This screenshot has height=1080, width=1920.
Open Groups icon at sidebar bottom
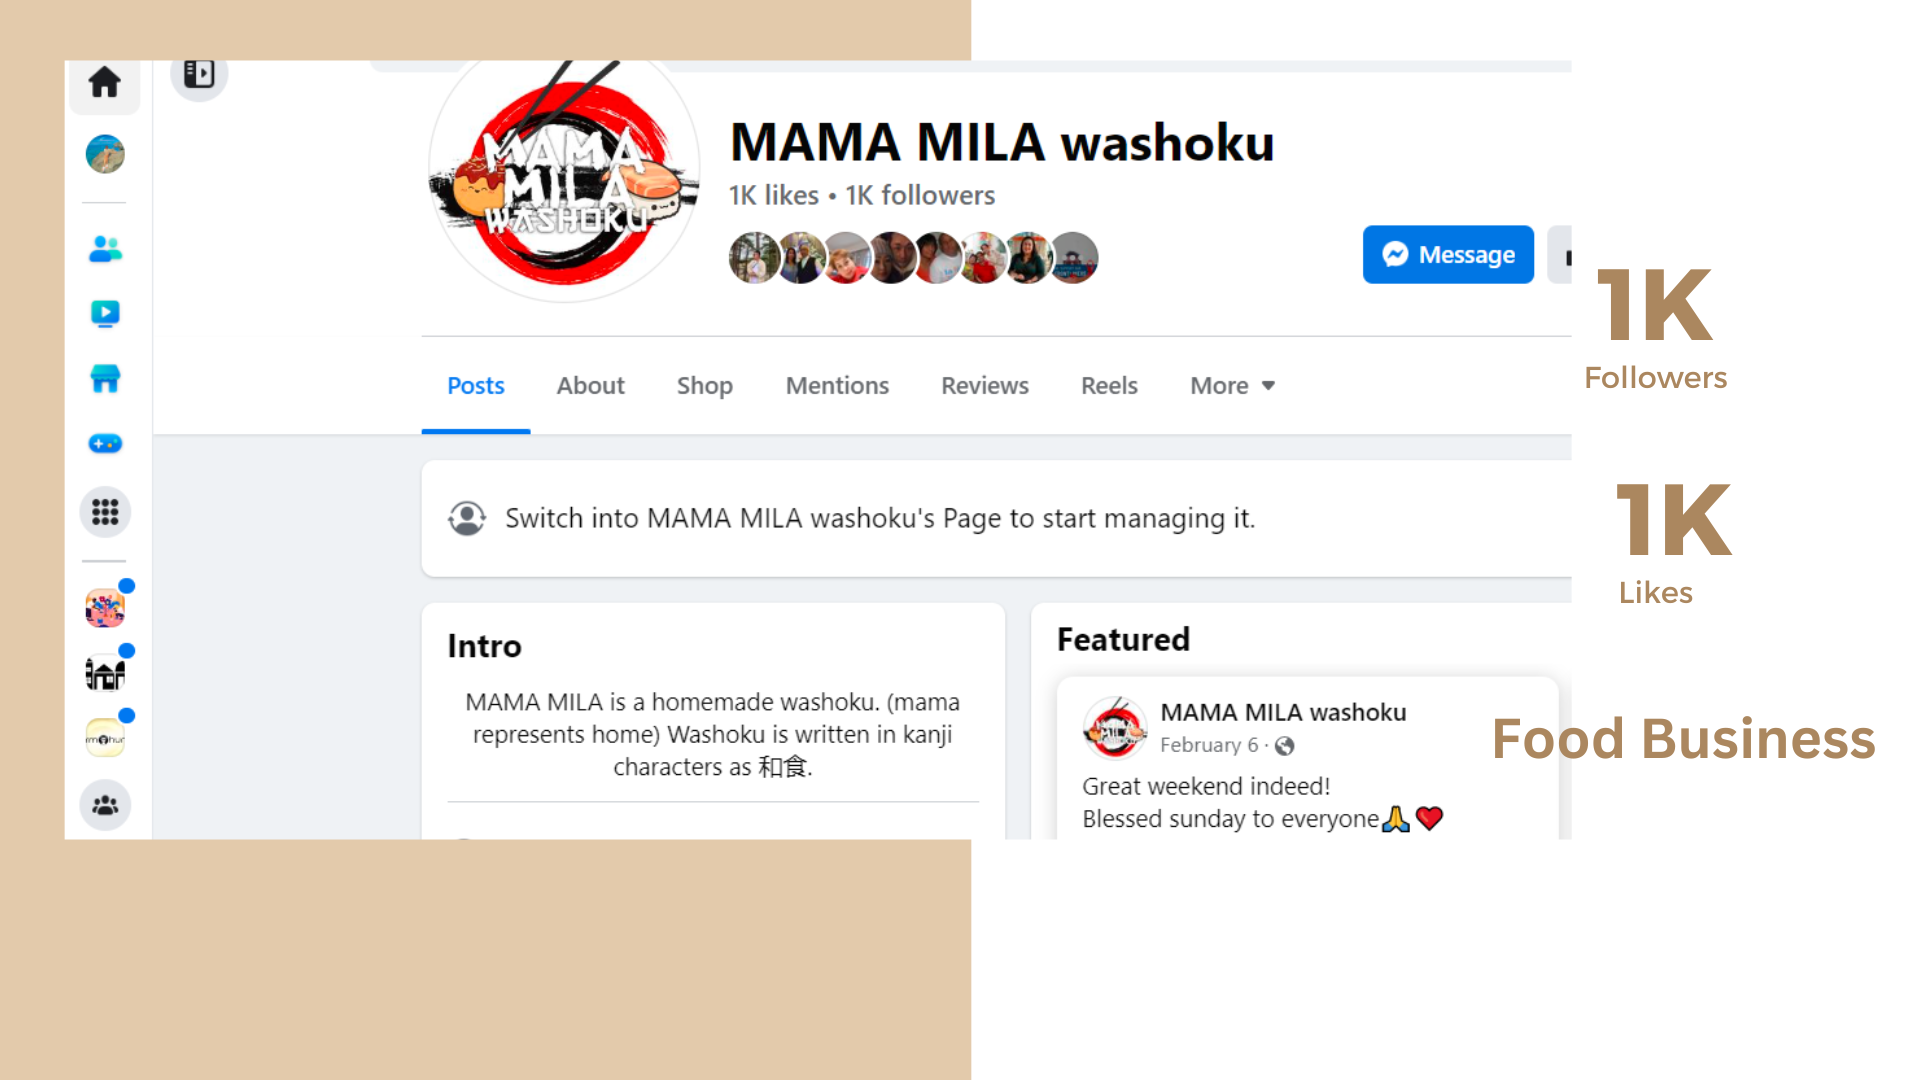105,805
